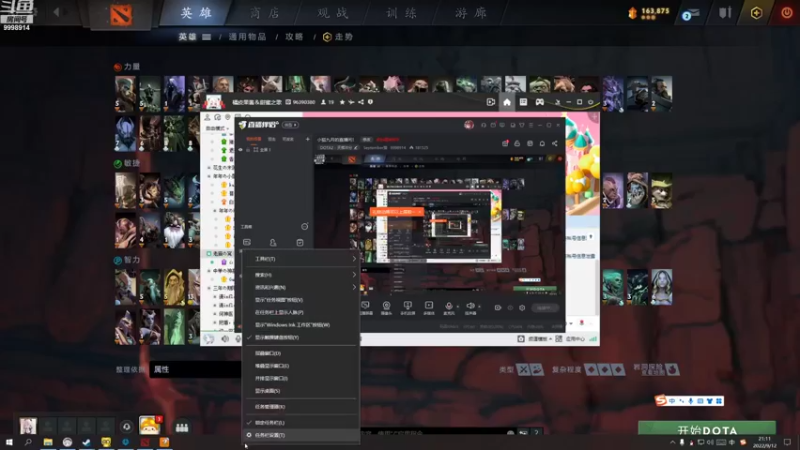Click the back arrow beside Dota logo

pyautogui.click(x=56, y=12)
